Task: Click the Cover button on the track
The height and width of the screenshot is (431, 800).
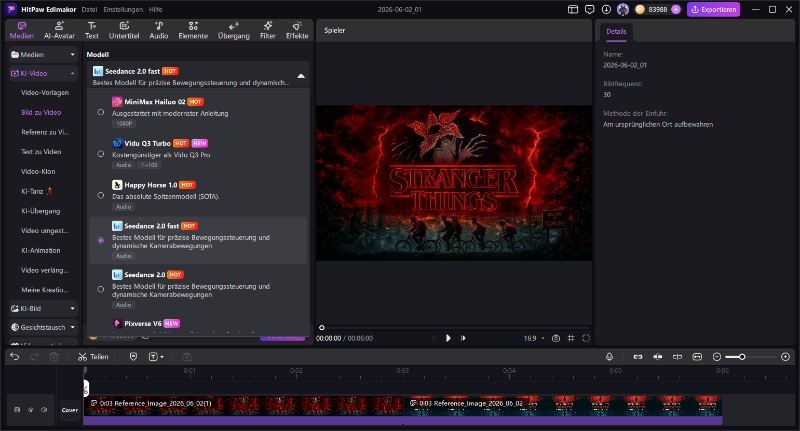Action: point(70,410)
